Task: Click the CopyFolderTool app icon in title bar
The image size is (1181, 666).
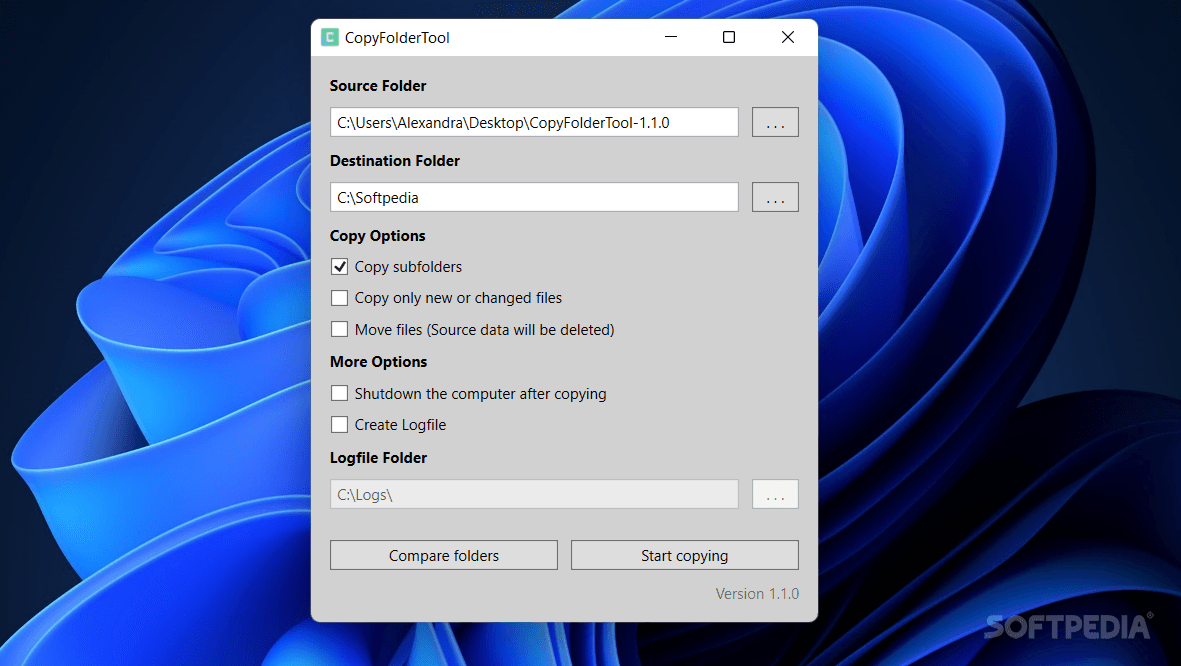Action: pyautogui.click(x=330, y=38)
